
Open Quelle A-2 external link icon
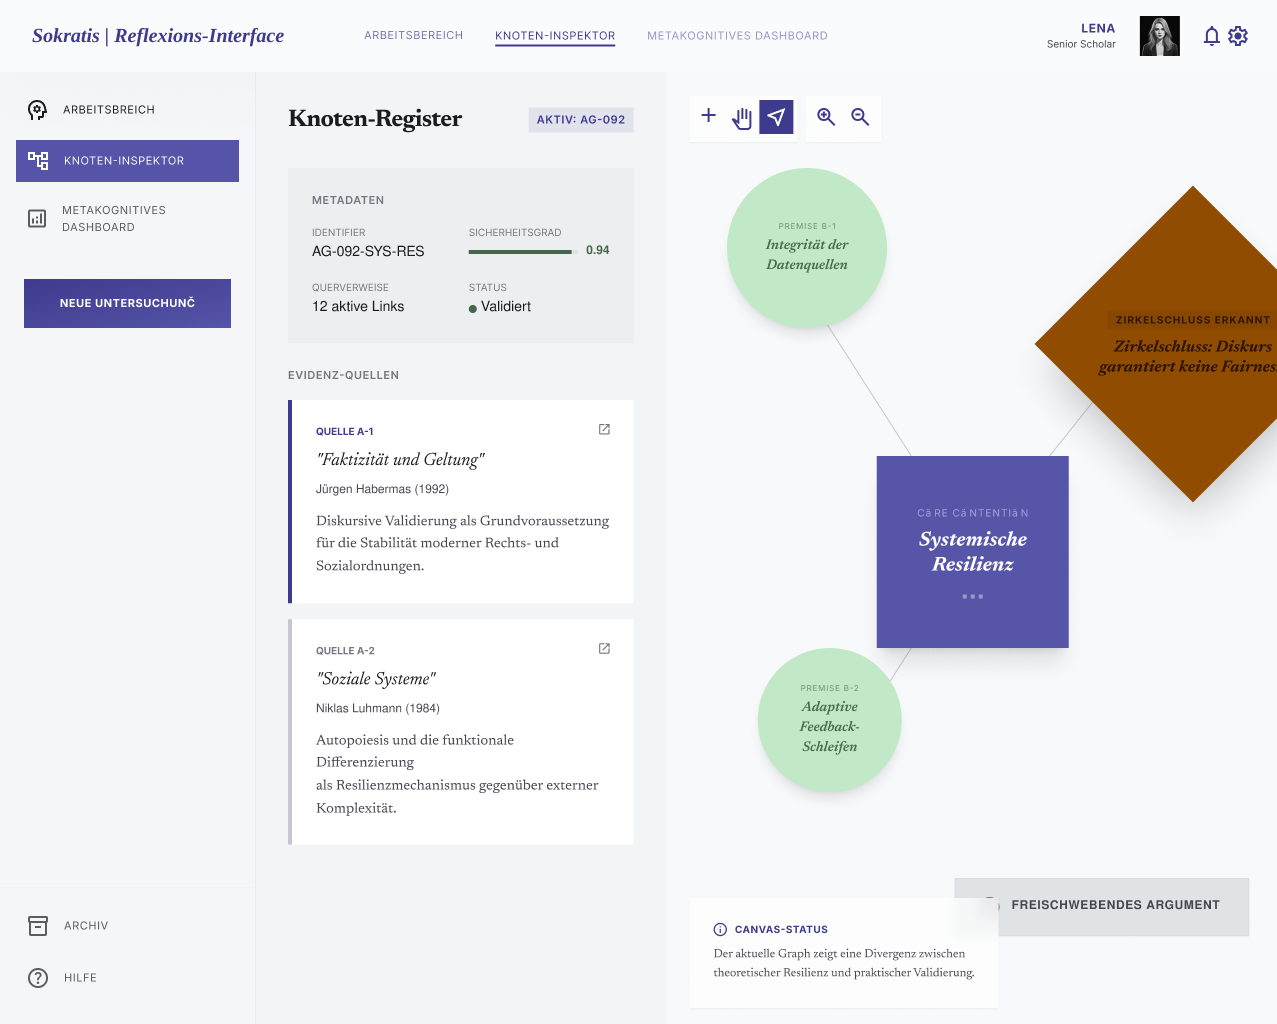604,648
